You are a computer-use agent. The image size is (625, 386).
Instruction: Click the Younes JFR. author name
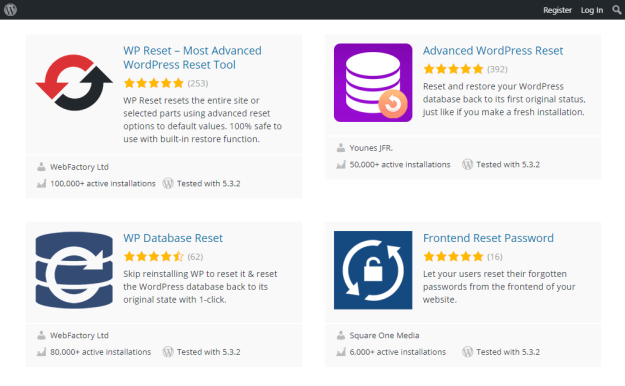pos(371,148)
